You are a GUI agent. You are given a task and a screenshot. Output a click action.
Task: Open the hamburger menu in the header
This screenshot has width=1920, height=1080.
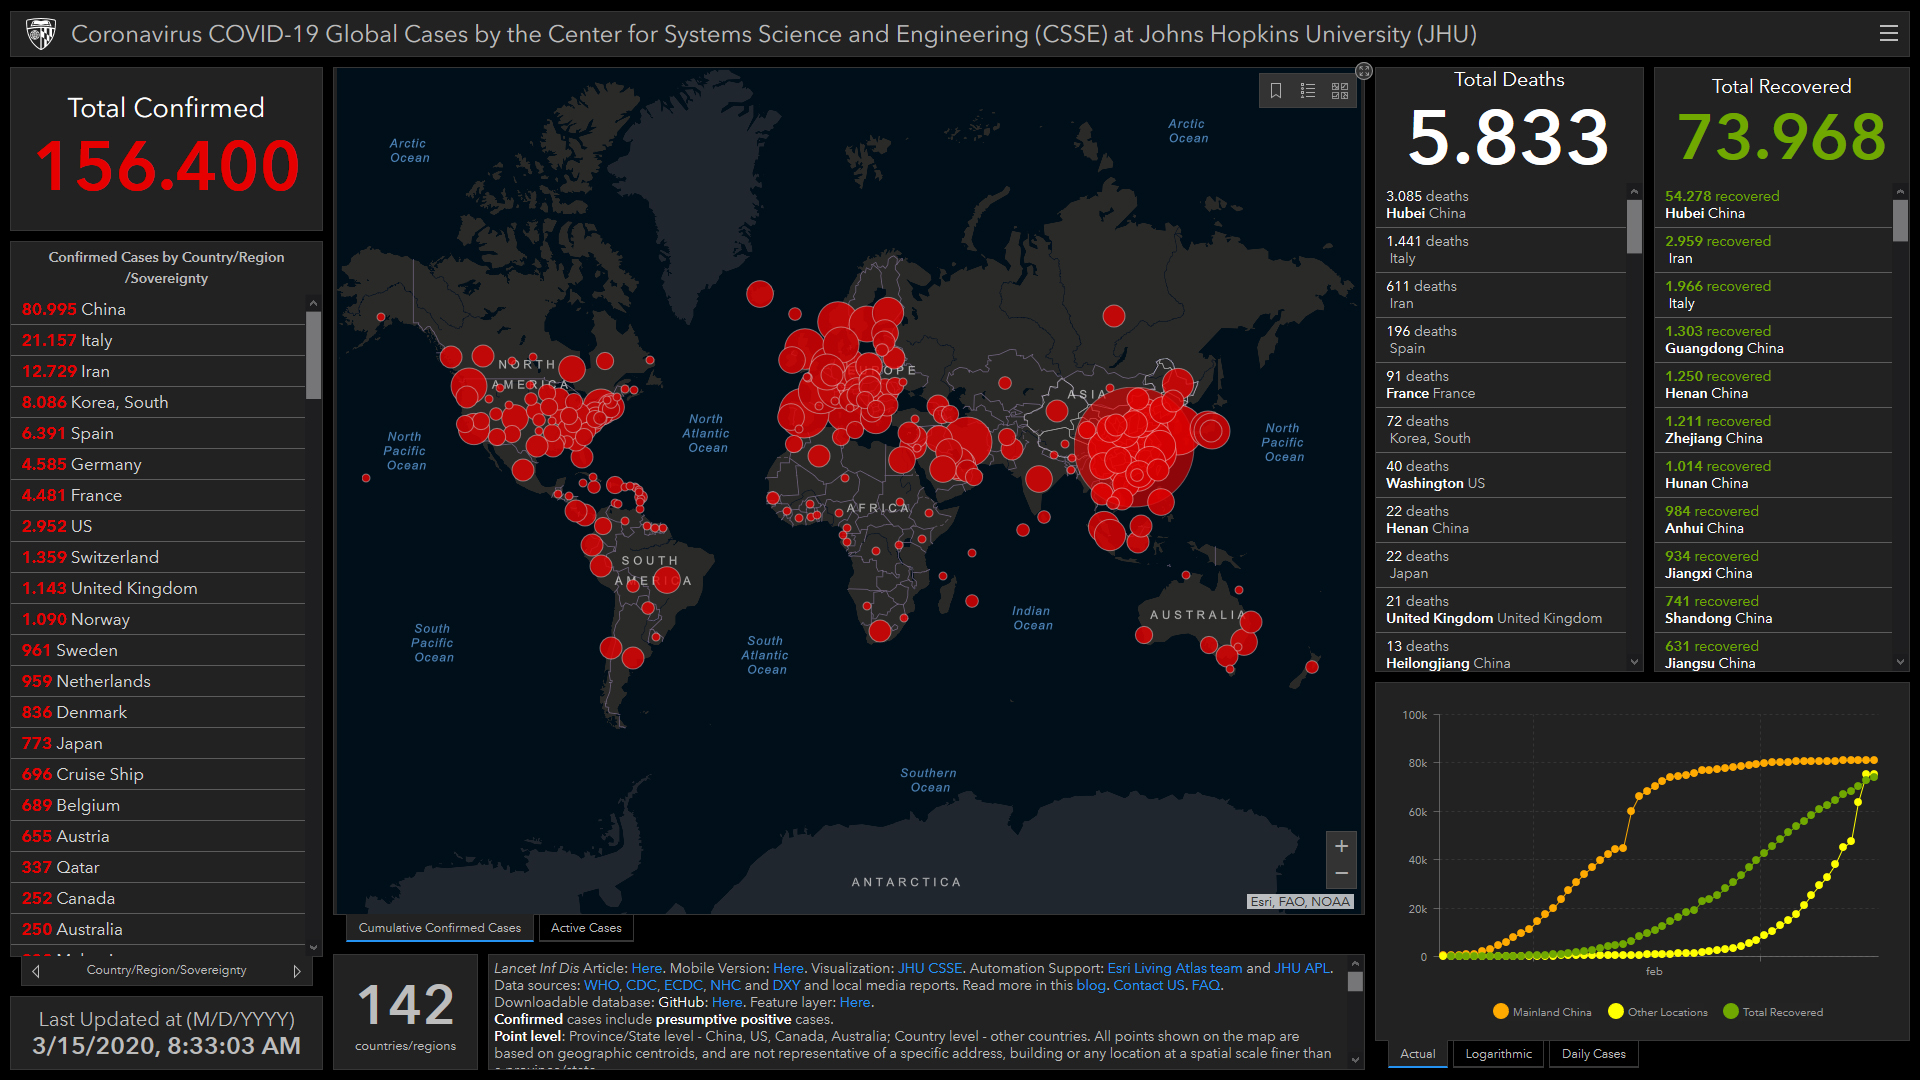point(1888,33)
